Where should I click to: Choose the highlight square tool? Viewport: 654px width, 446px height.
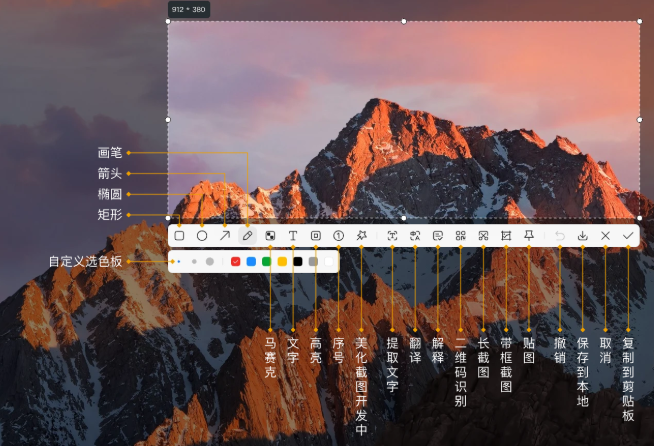(x=316, y=236)
